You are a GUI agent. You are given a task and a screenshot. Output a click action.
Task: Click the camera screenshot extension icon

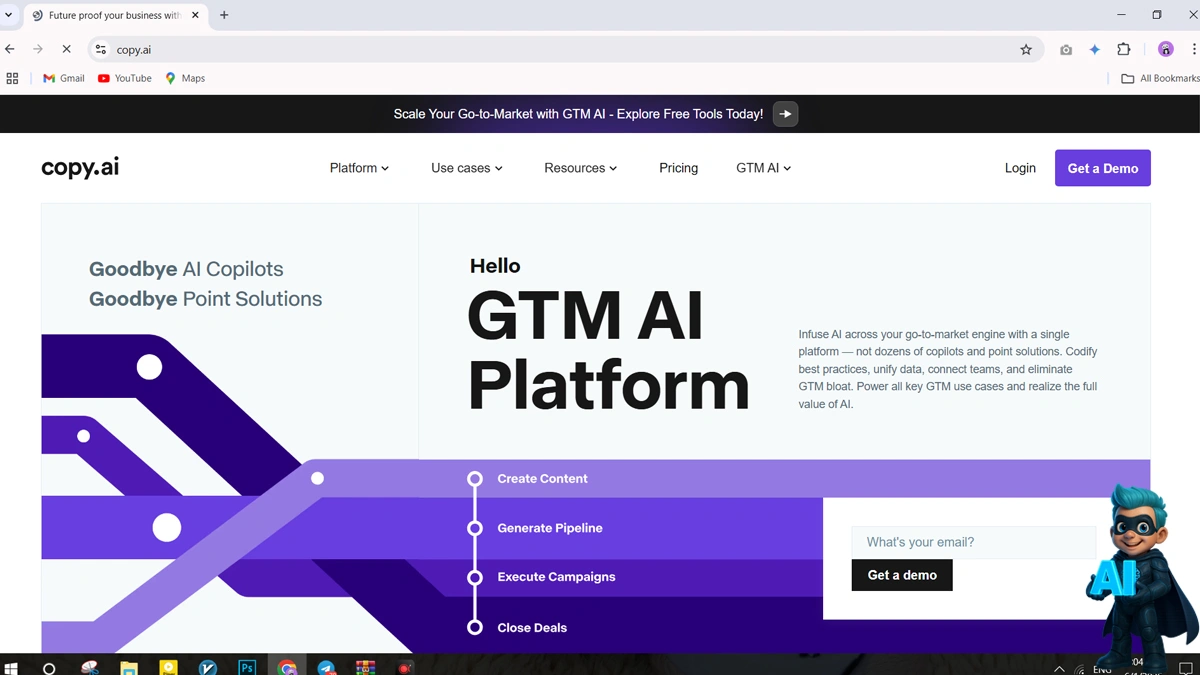1066,50
